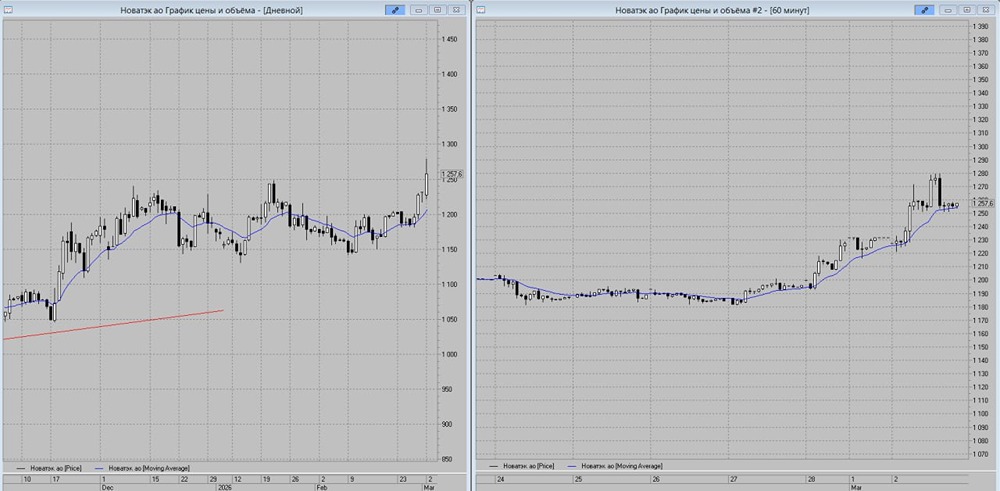The image size is (1000, 491).
Task: Click the pin icon in the daily chart title bar
Action: point(395,10)
